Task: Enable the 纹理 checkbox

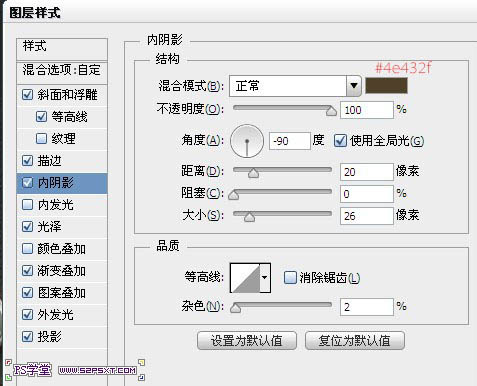Action: pos(41,138)
